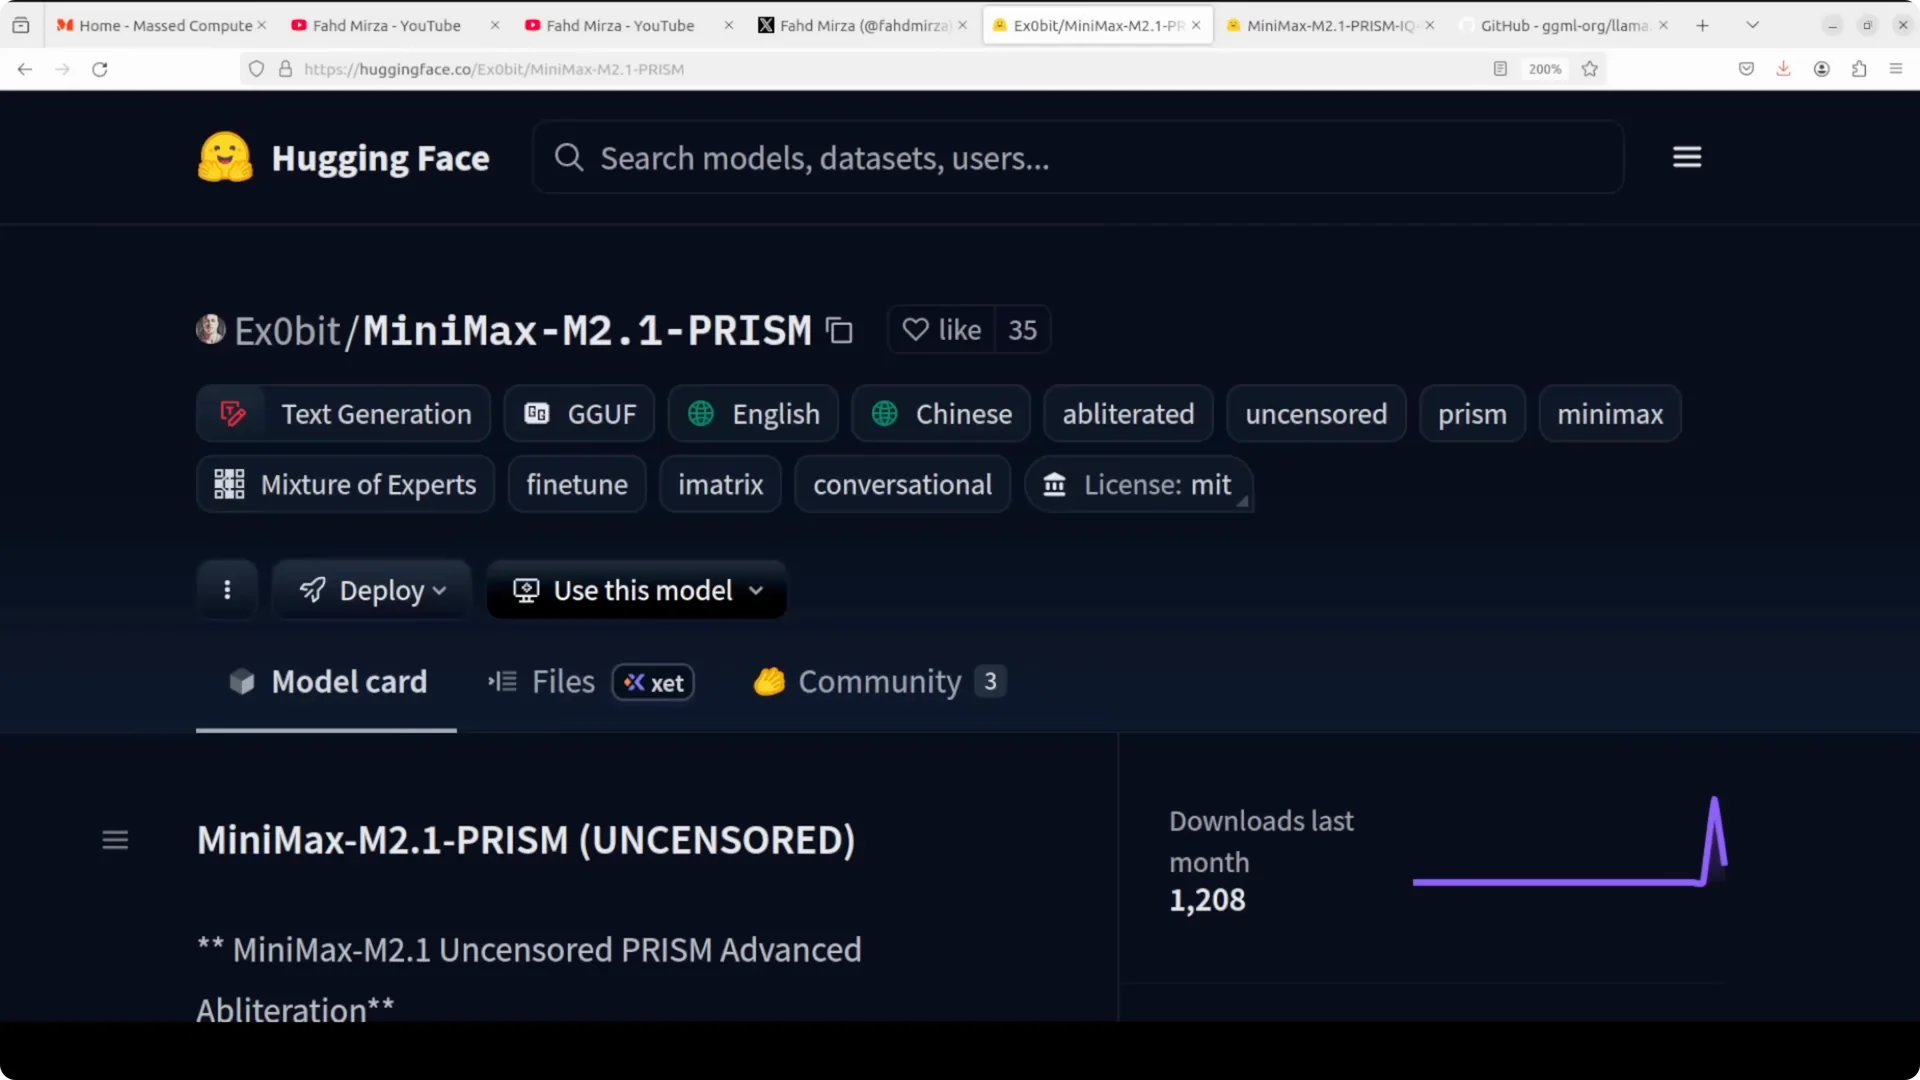Viewport: 1920px width, 1080px height.
Task: Expand the Use this model dropdown
Action: tap(637, 590)
